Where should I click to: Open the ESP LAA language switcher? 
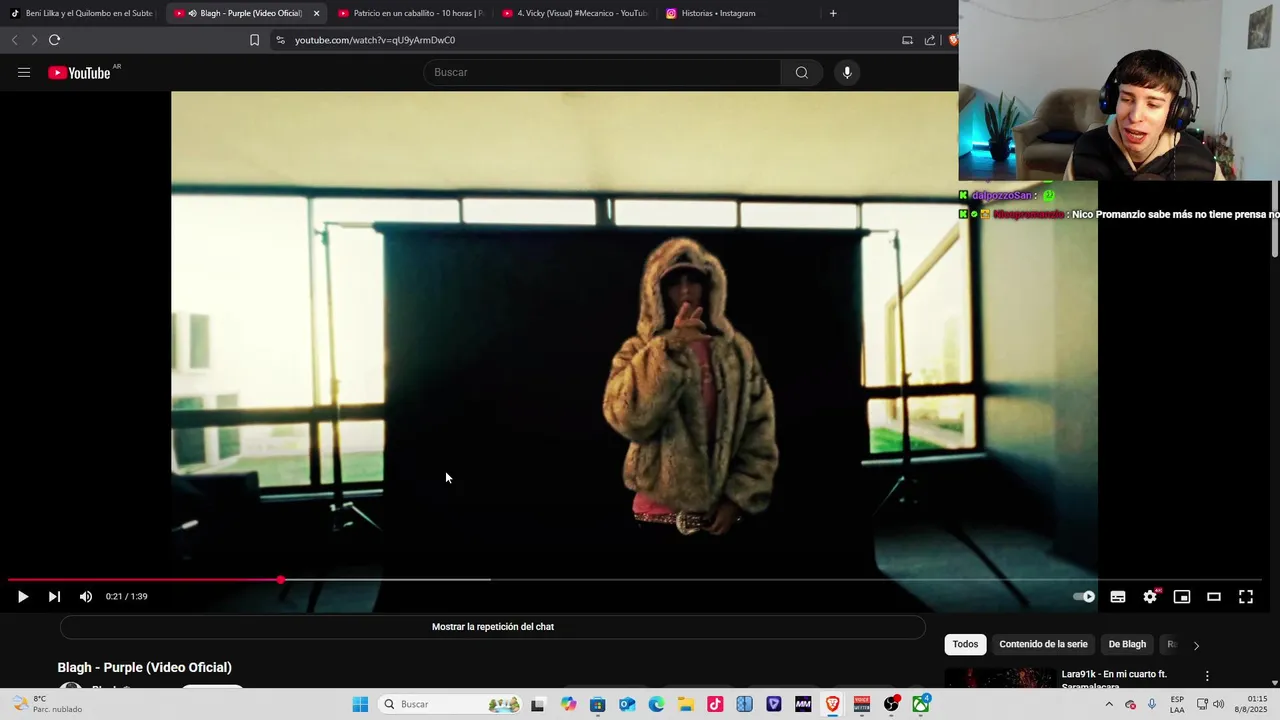click(1177, 704)
